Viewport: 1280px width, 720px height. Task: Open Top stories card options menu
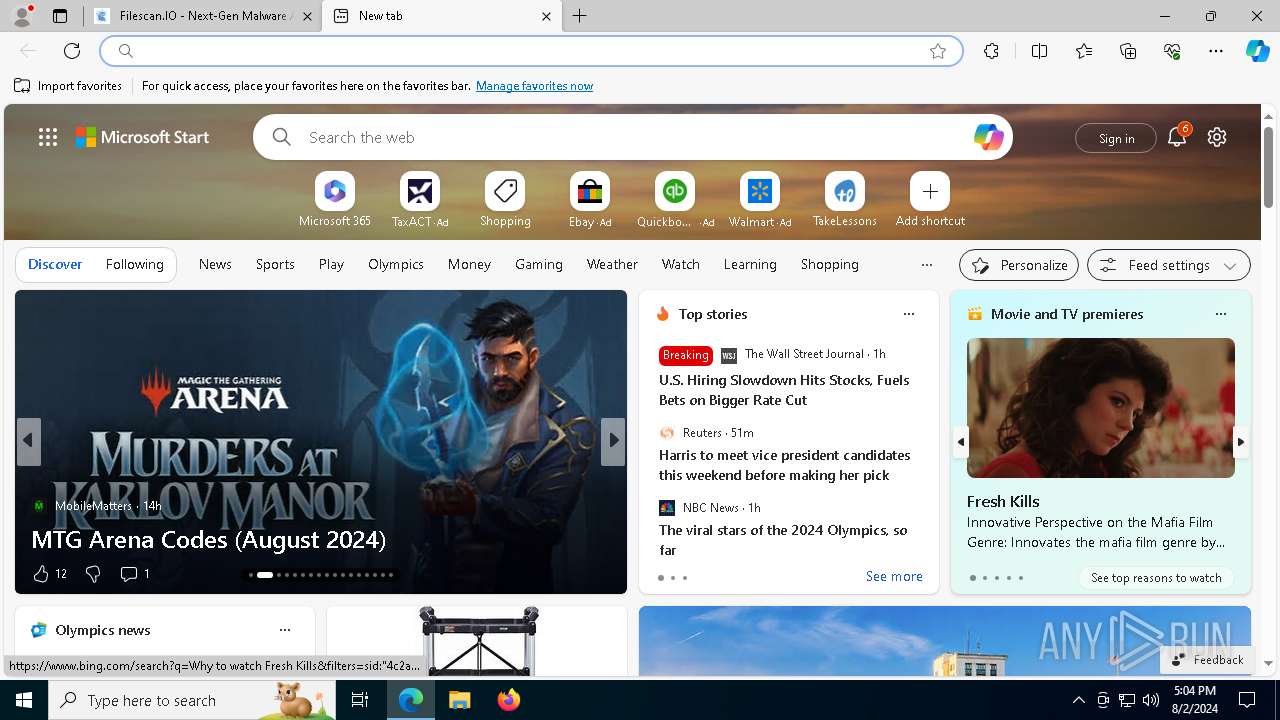click(909, 314)
